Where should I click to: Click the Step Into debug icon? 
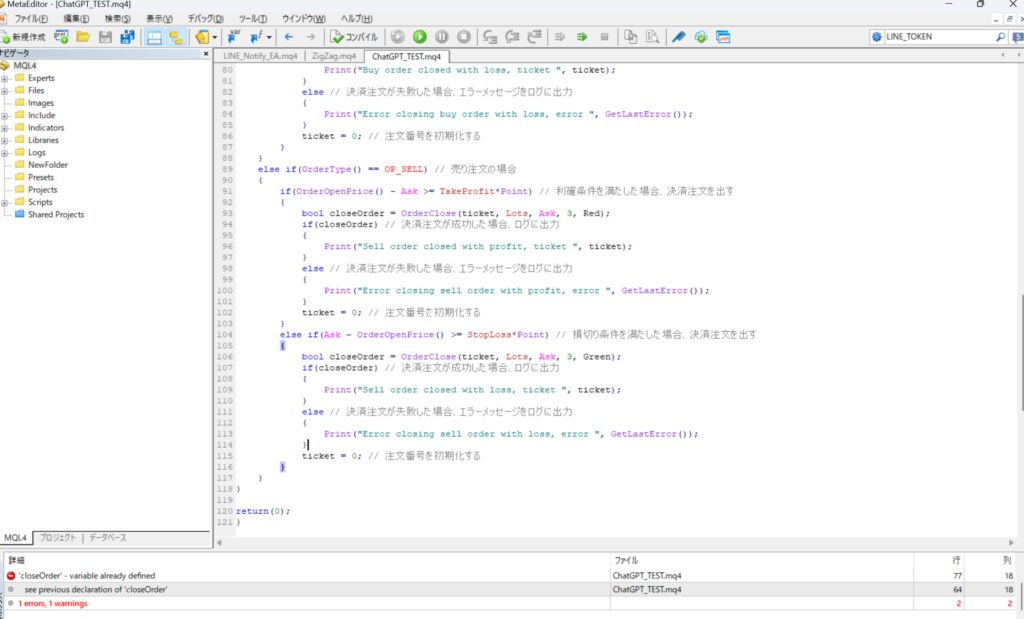pyautogui.click(x=490, y=37)
